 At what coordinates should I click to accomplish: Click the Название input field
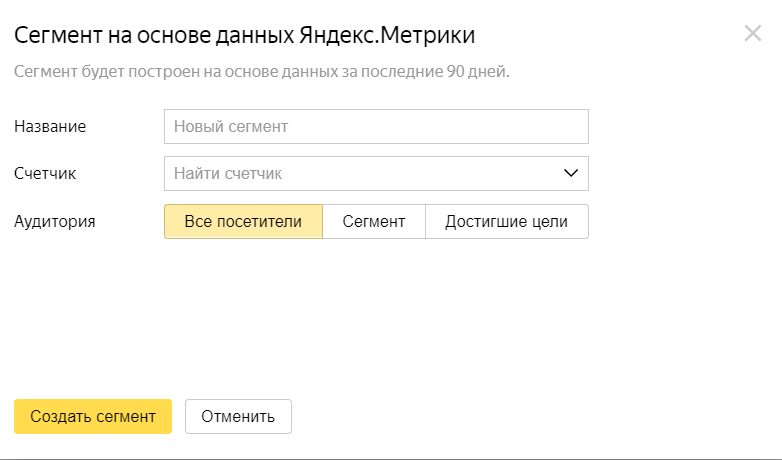click(x=376, y=126)
